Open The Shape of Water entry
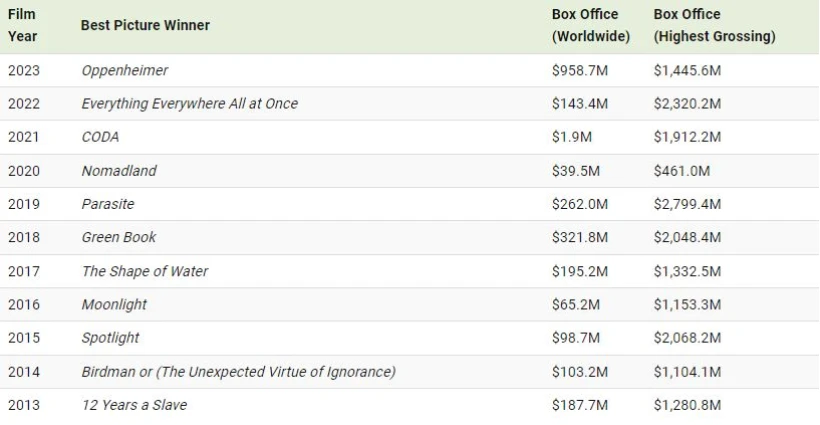Screen dimensions: 820x425 pyautogui.click(x=145, y=271)
